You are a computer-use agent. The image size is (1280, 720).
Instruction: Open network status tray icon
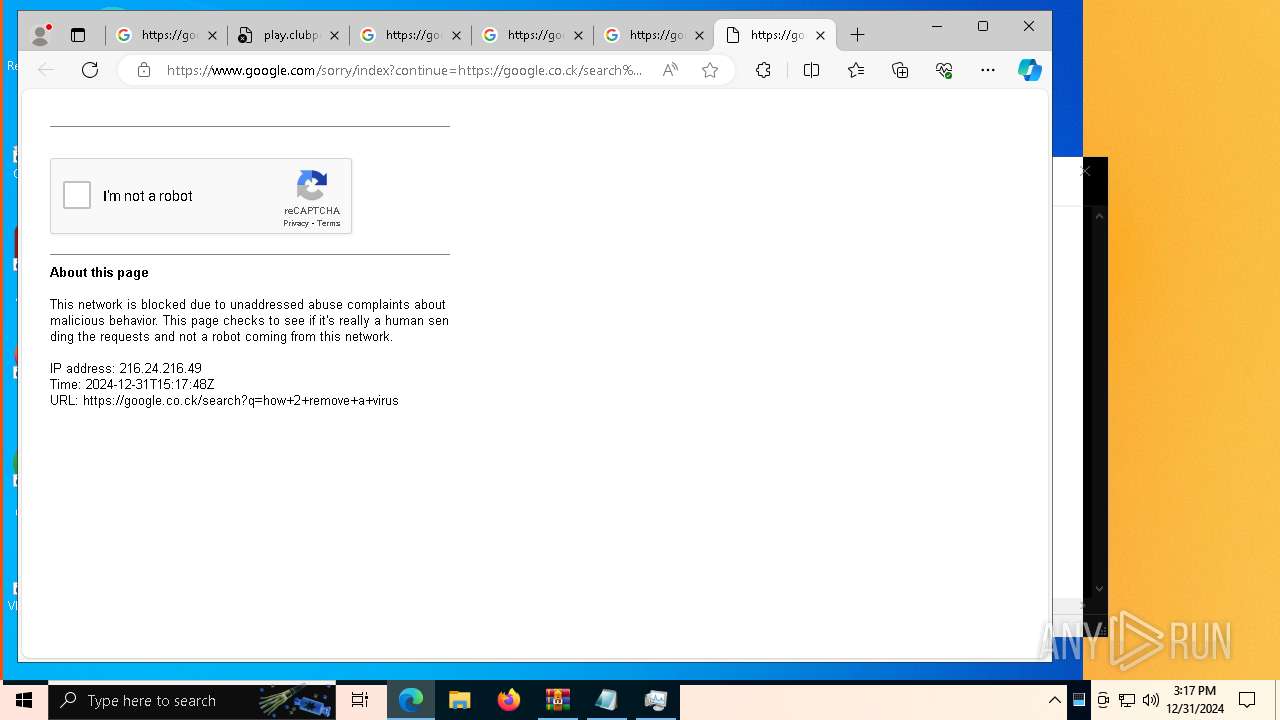[x=1127, y=700]
